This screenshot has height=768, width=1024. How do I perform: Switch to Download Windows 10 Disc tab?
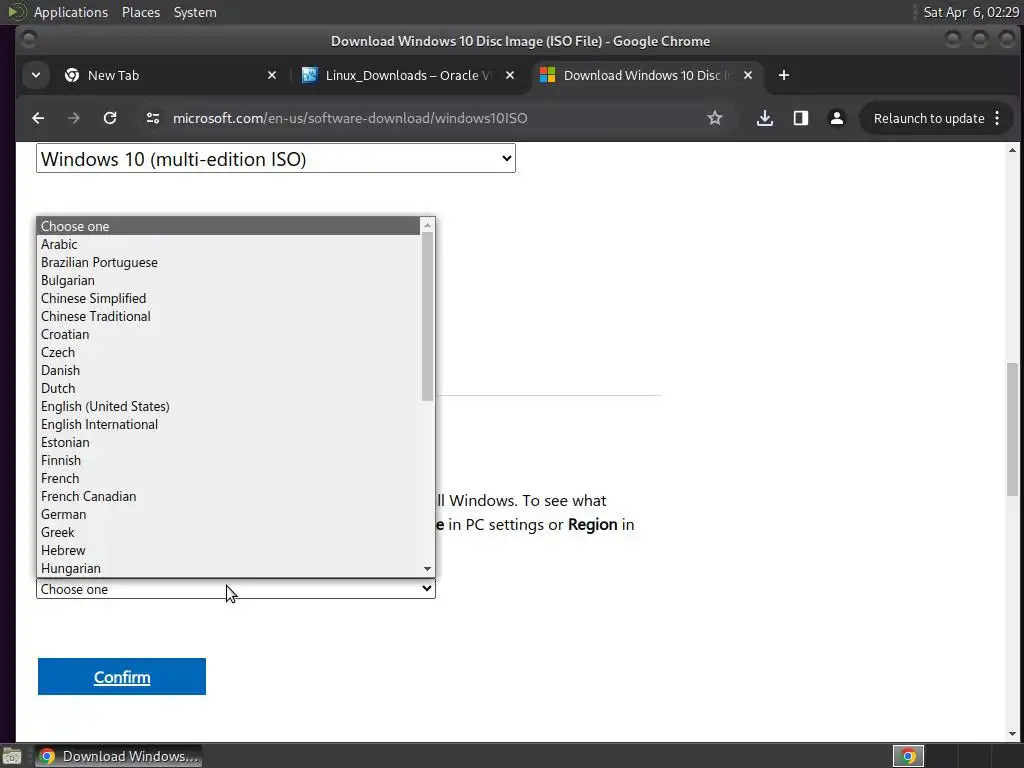[647, 75]
